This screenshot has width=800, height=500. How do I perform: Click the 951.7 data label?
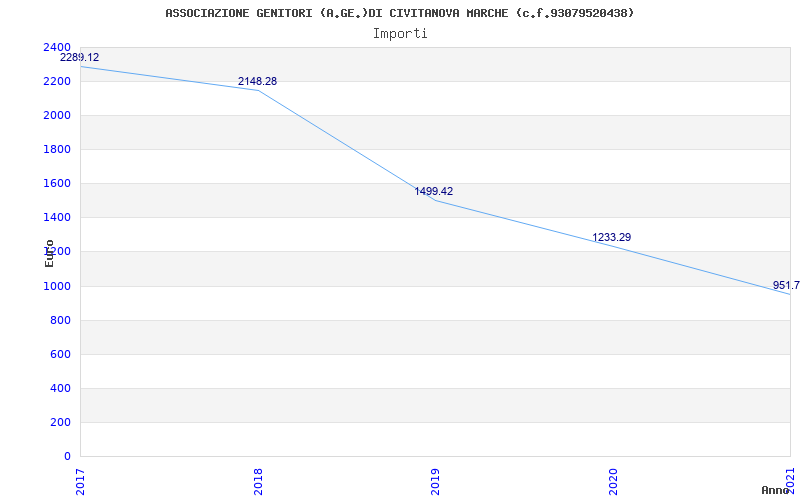pos(786,285)
